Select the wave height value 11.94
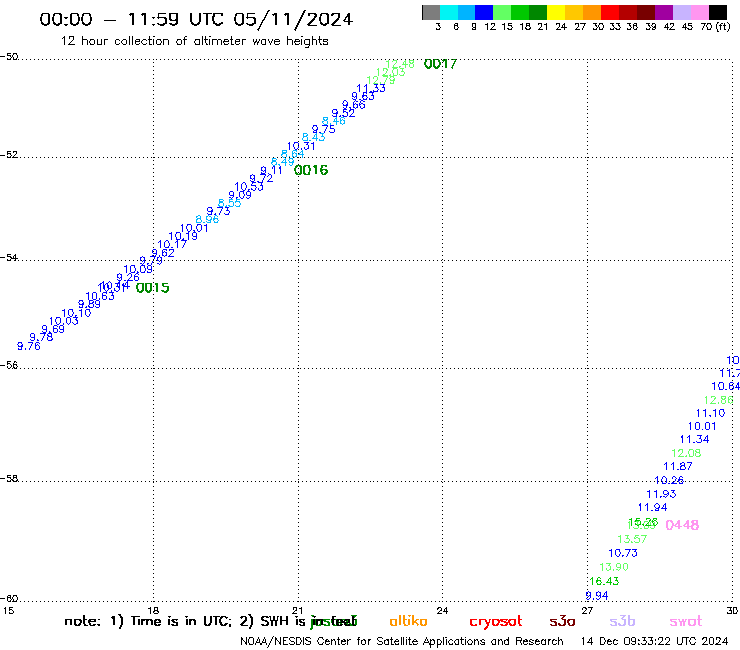Screen dimensions: 740x650 coord(653,507)
